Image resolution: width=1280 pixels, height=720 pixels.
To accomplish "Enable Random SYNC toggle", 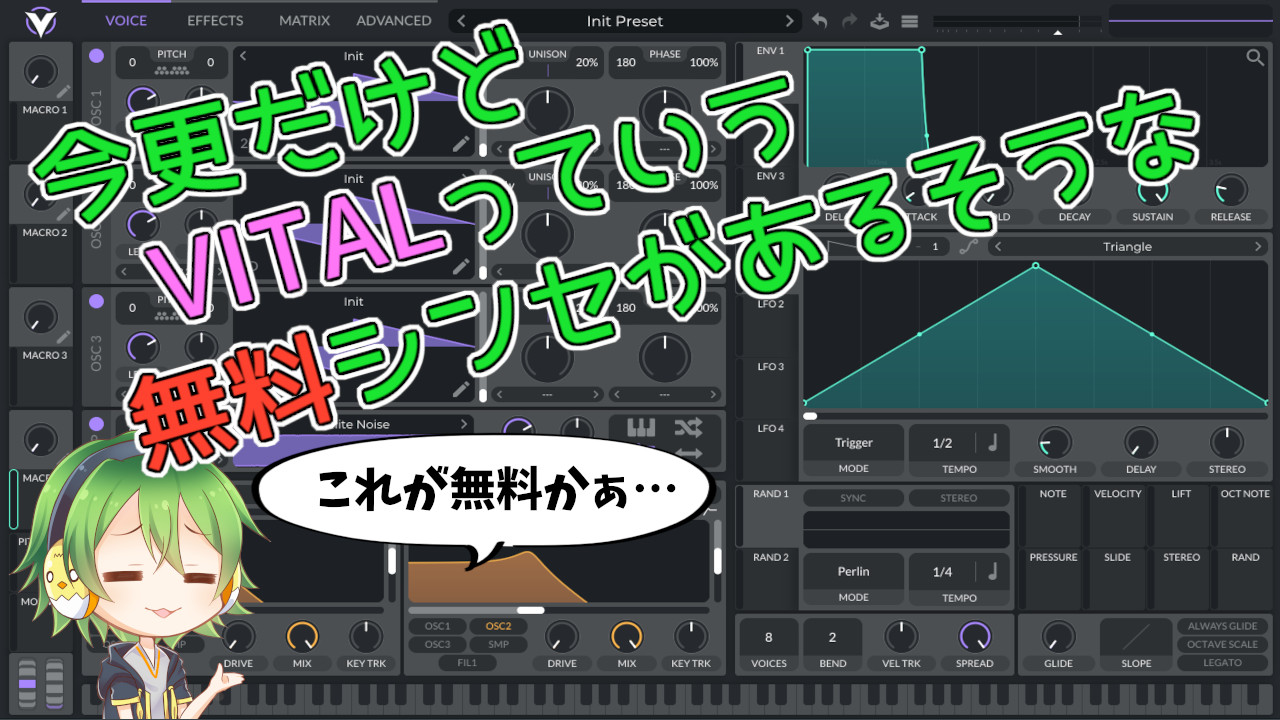I will pyautogui.click(x=853, y=498).
